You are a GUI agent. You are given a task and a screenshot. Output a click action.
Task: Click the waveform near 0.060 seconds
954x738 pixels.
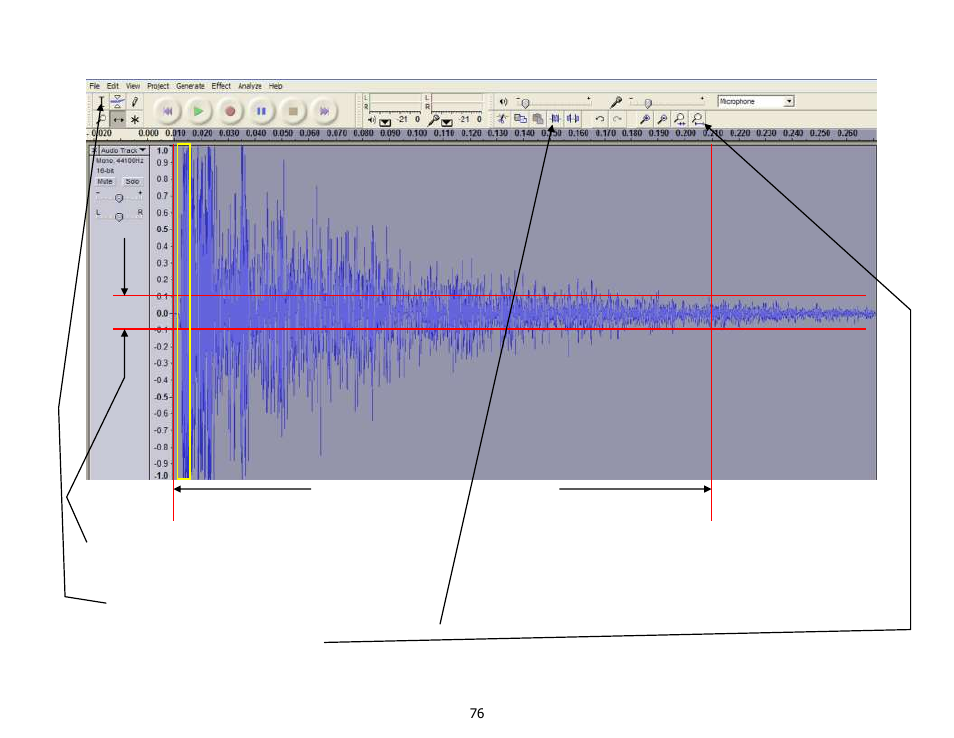click(310, 312)
